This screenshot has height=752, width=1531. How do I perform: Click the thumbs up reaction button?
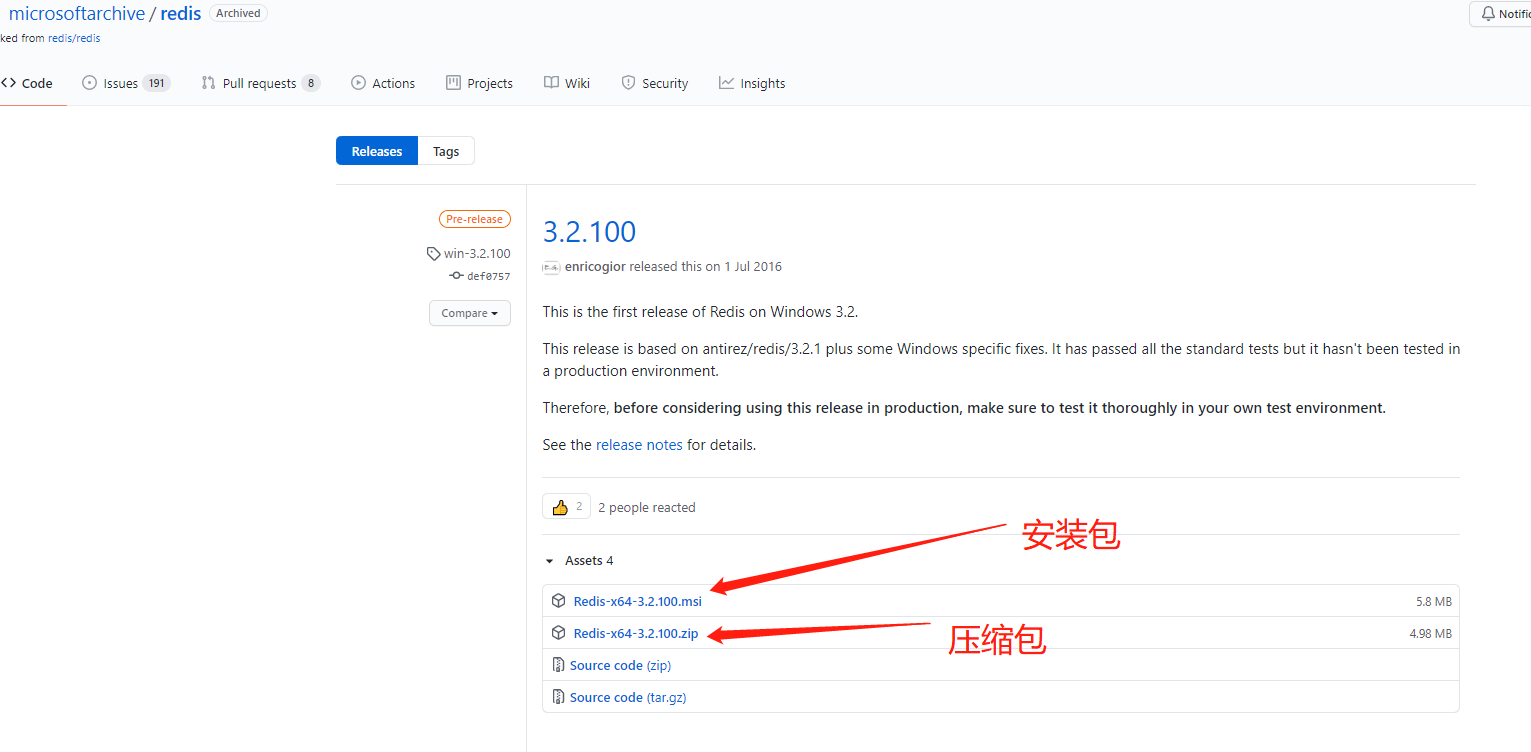[x=567, y=507]
